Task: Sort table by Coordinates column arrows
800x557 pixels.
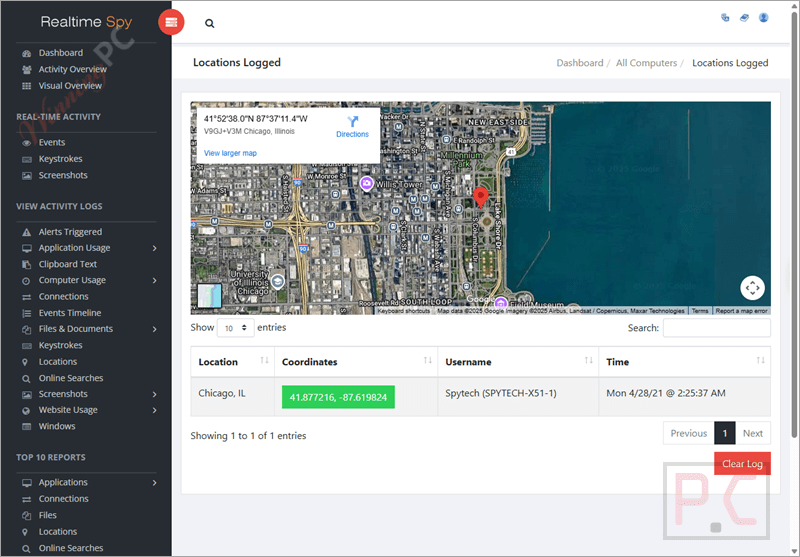Action: pos(428,361)
